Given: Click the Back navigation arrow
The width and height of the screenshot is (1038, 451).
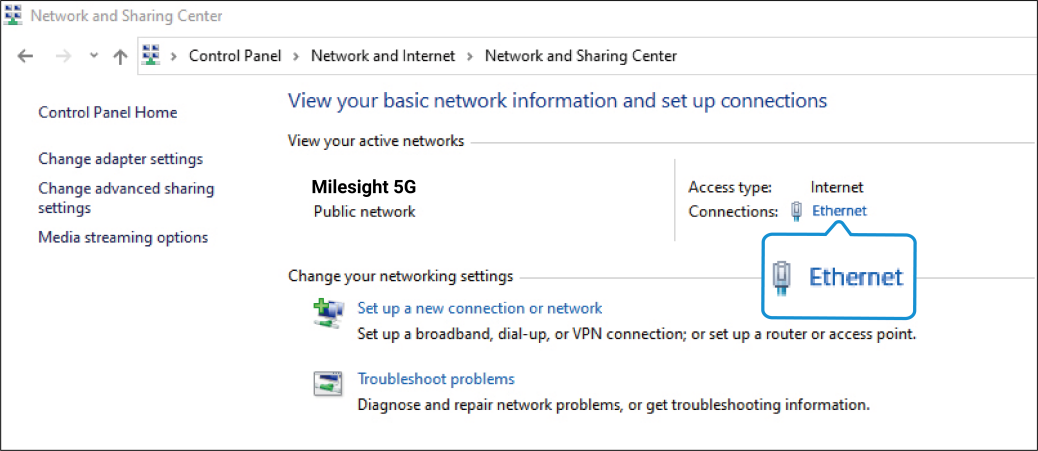Looking at the screenshot, I should pos(26,57).
